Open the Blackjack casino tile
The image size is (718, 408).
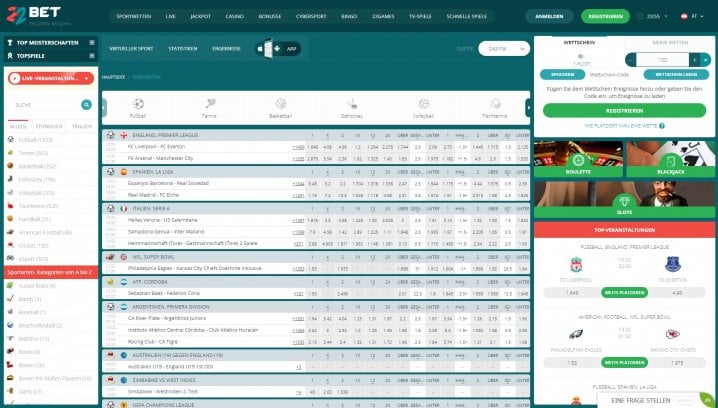[671, 159]
